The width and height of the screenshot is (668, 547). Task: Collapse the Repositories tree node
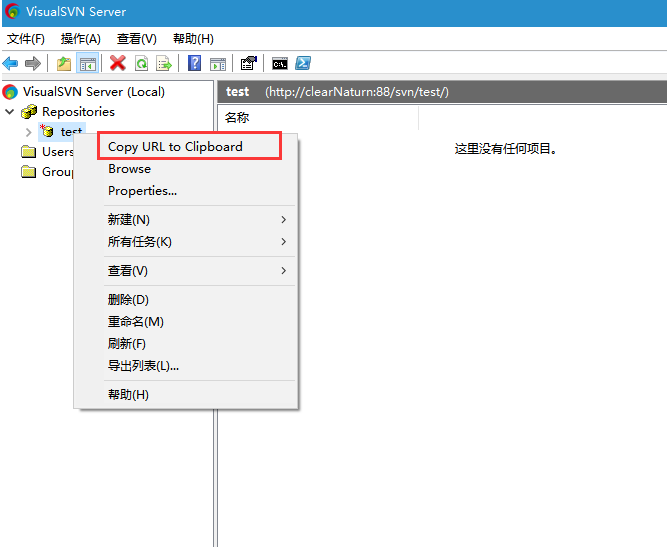coord(9,112)
